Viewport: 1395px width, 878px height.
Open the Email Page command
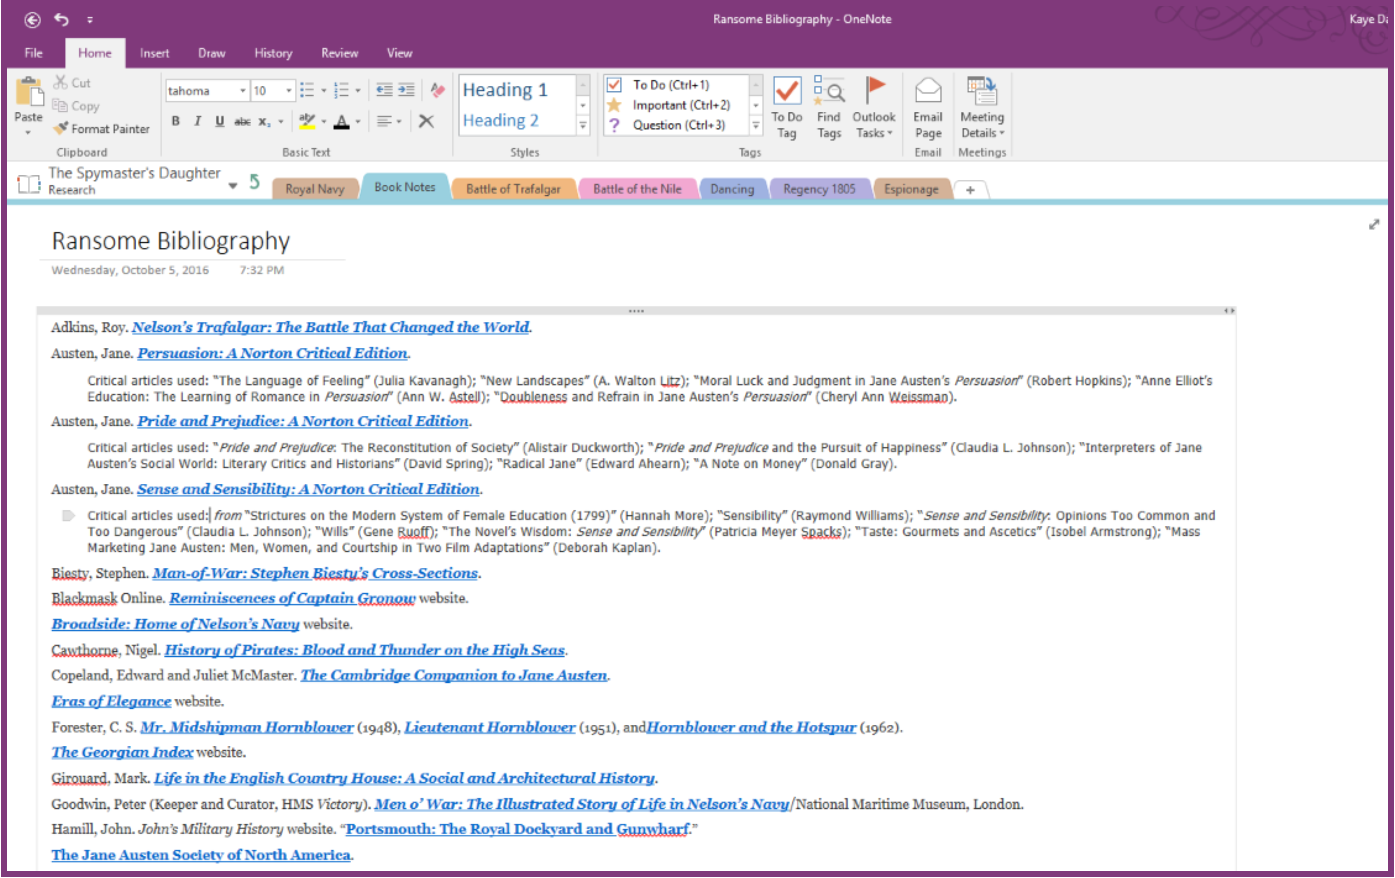[x=928, y=108]
